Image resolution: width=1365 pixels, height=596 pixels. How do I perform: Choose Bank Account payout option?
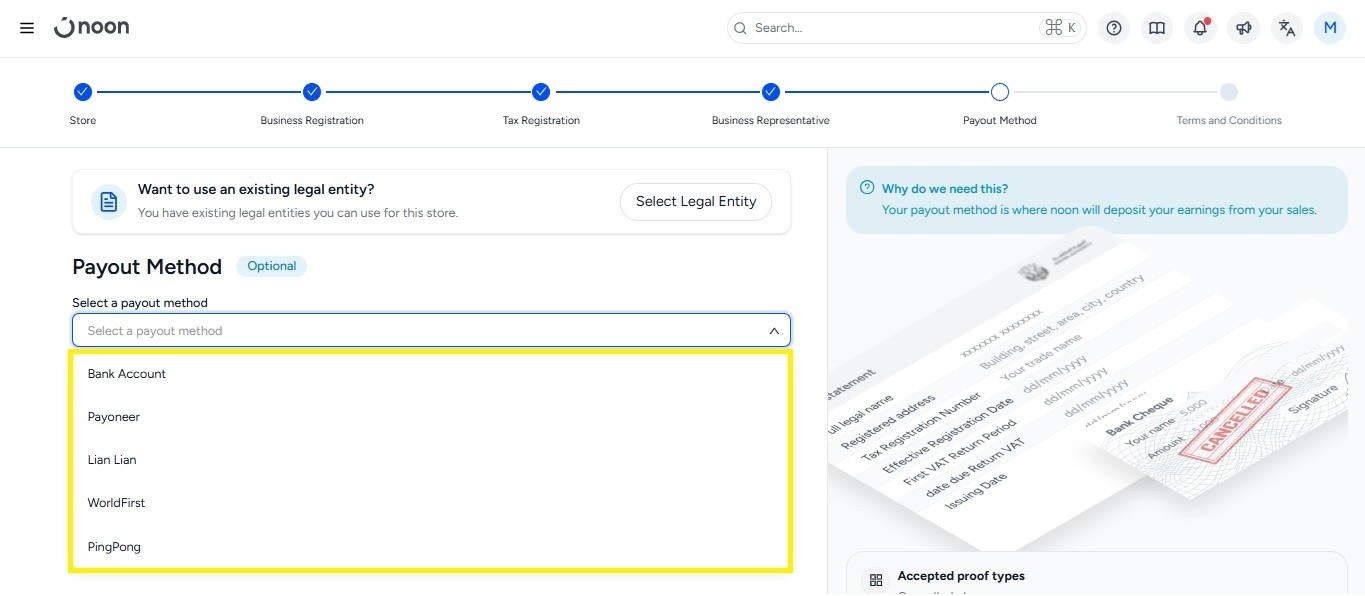tap(431, 374)
